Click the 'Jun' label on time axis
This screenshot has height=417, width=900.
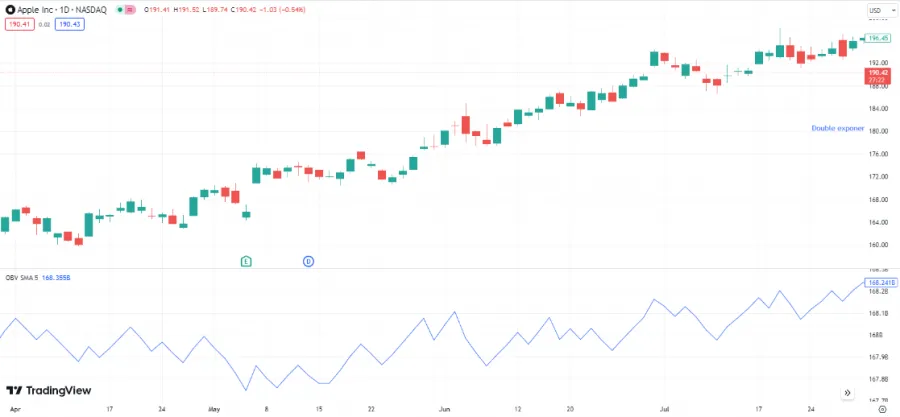[443, 408]
